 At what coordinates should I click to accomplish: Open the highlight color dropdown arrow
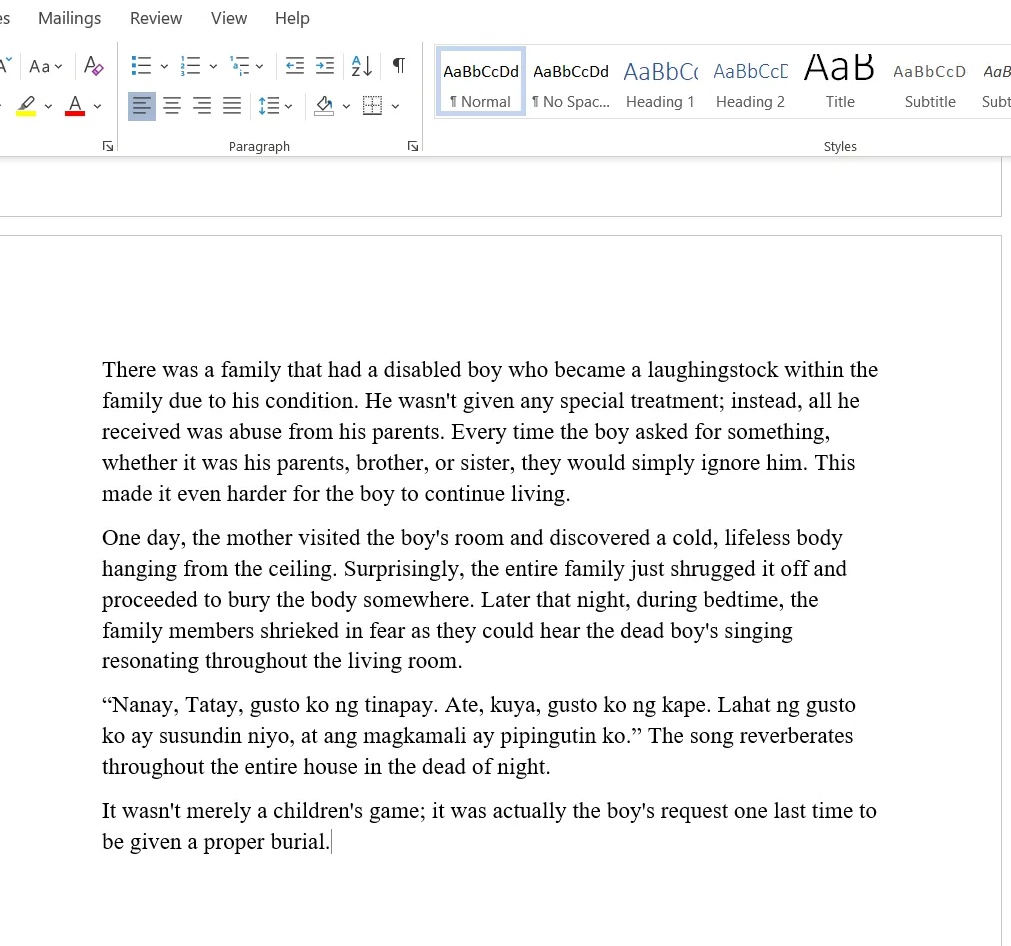(48, 106)
